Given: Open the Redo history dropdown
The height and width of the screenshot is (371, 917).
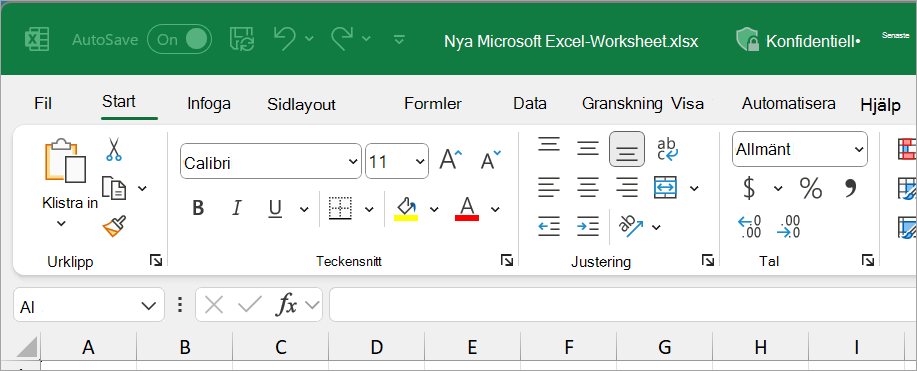Looking at the screenshot, I should 366,39.
